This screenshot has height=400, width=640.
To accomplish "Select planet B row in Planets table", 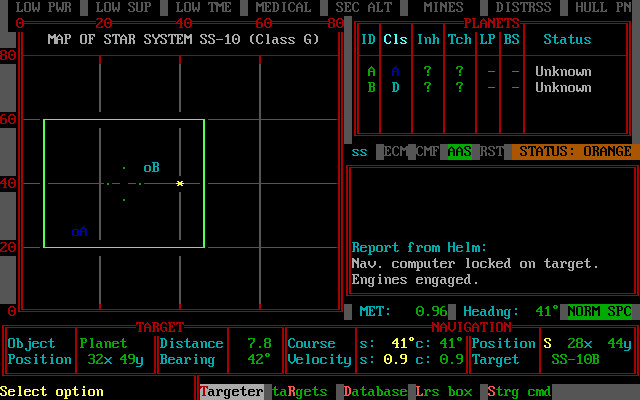I will pyautogui.click(x=490, y=87).
